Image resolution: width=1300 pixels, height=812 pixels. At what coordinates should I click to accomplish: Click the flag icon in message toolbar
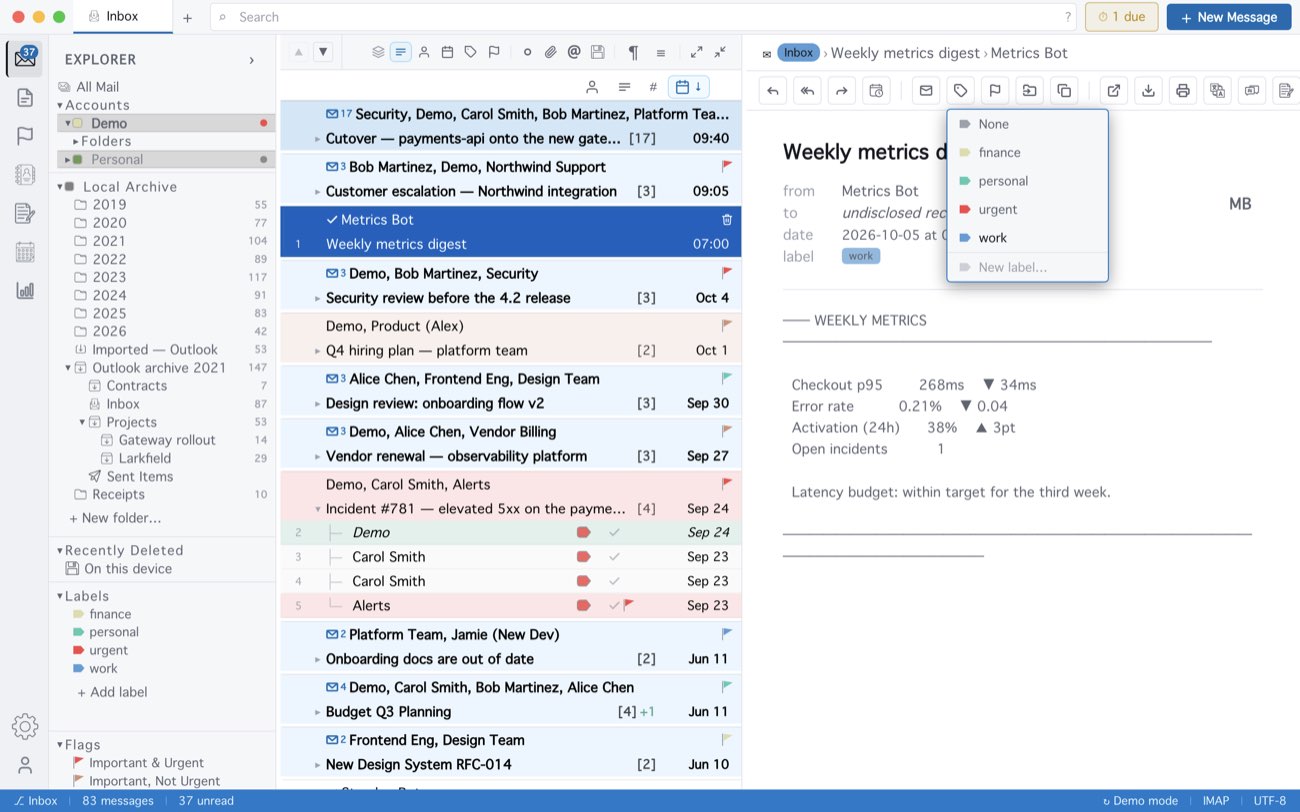point(994,91)
